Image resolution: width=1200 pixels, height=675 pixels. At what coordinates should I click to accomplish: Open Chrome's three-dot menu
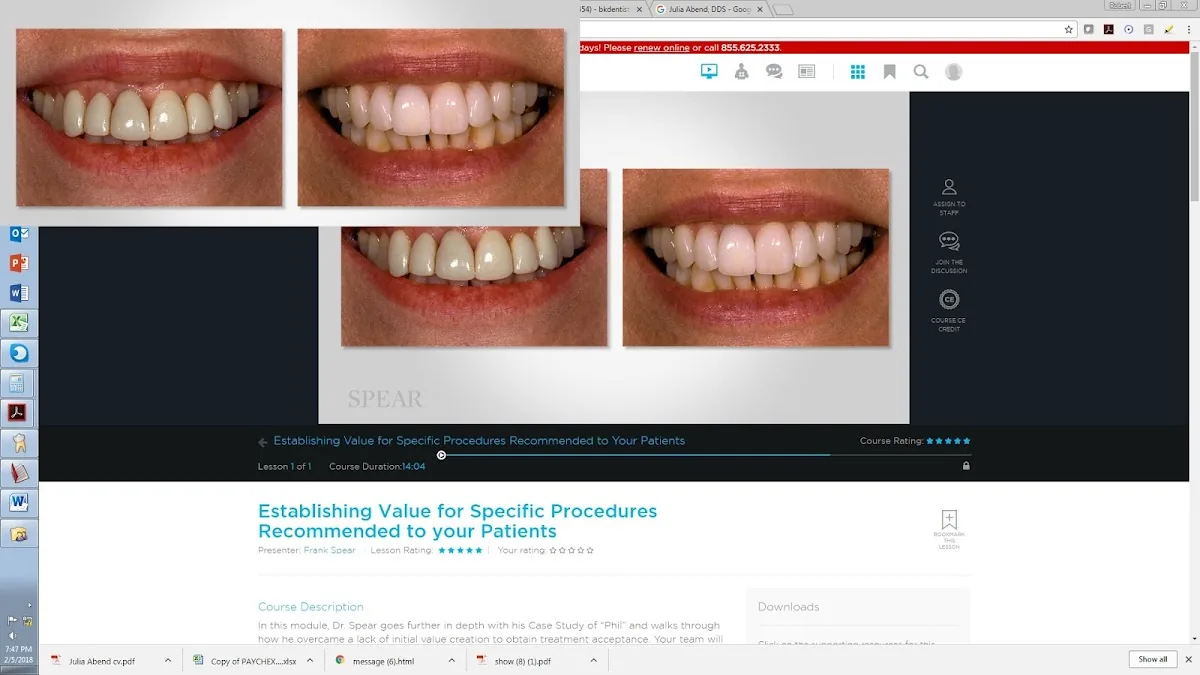1191,29
